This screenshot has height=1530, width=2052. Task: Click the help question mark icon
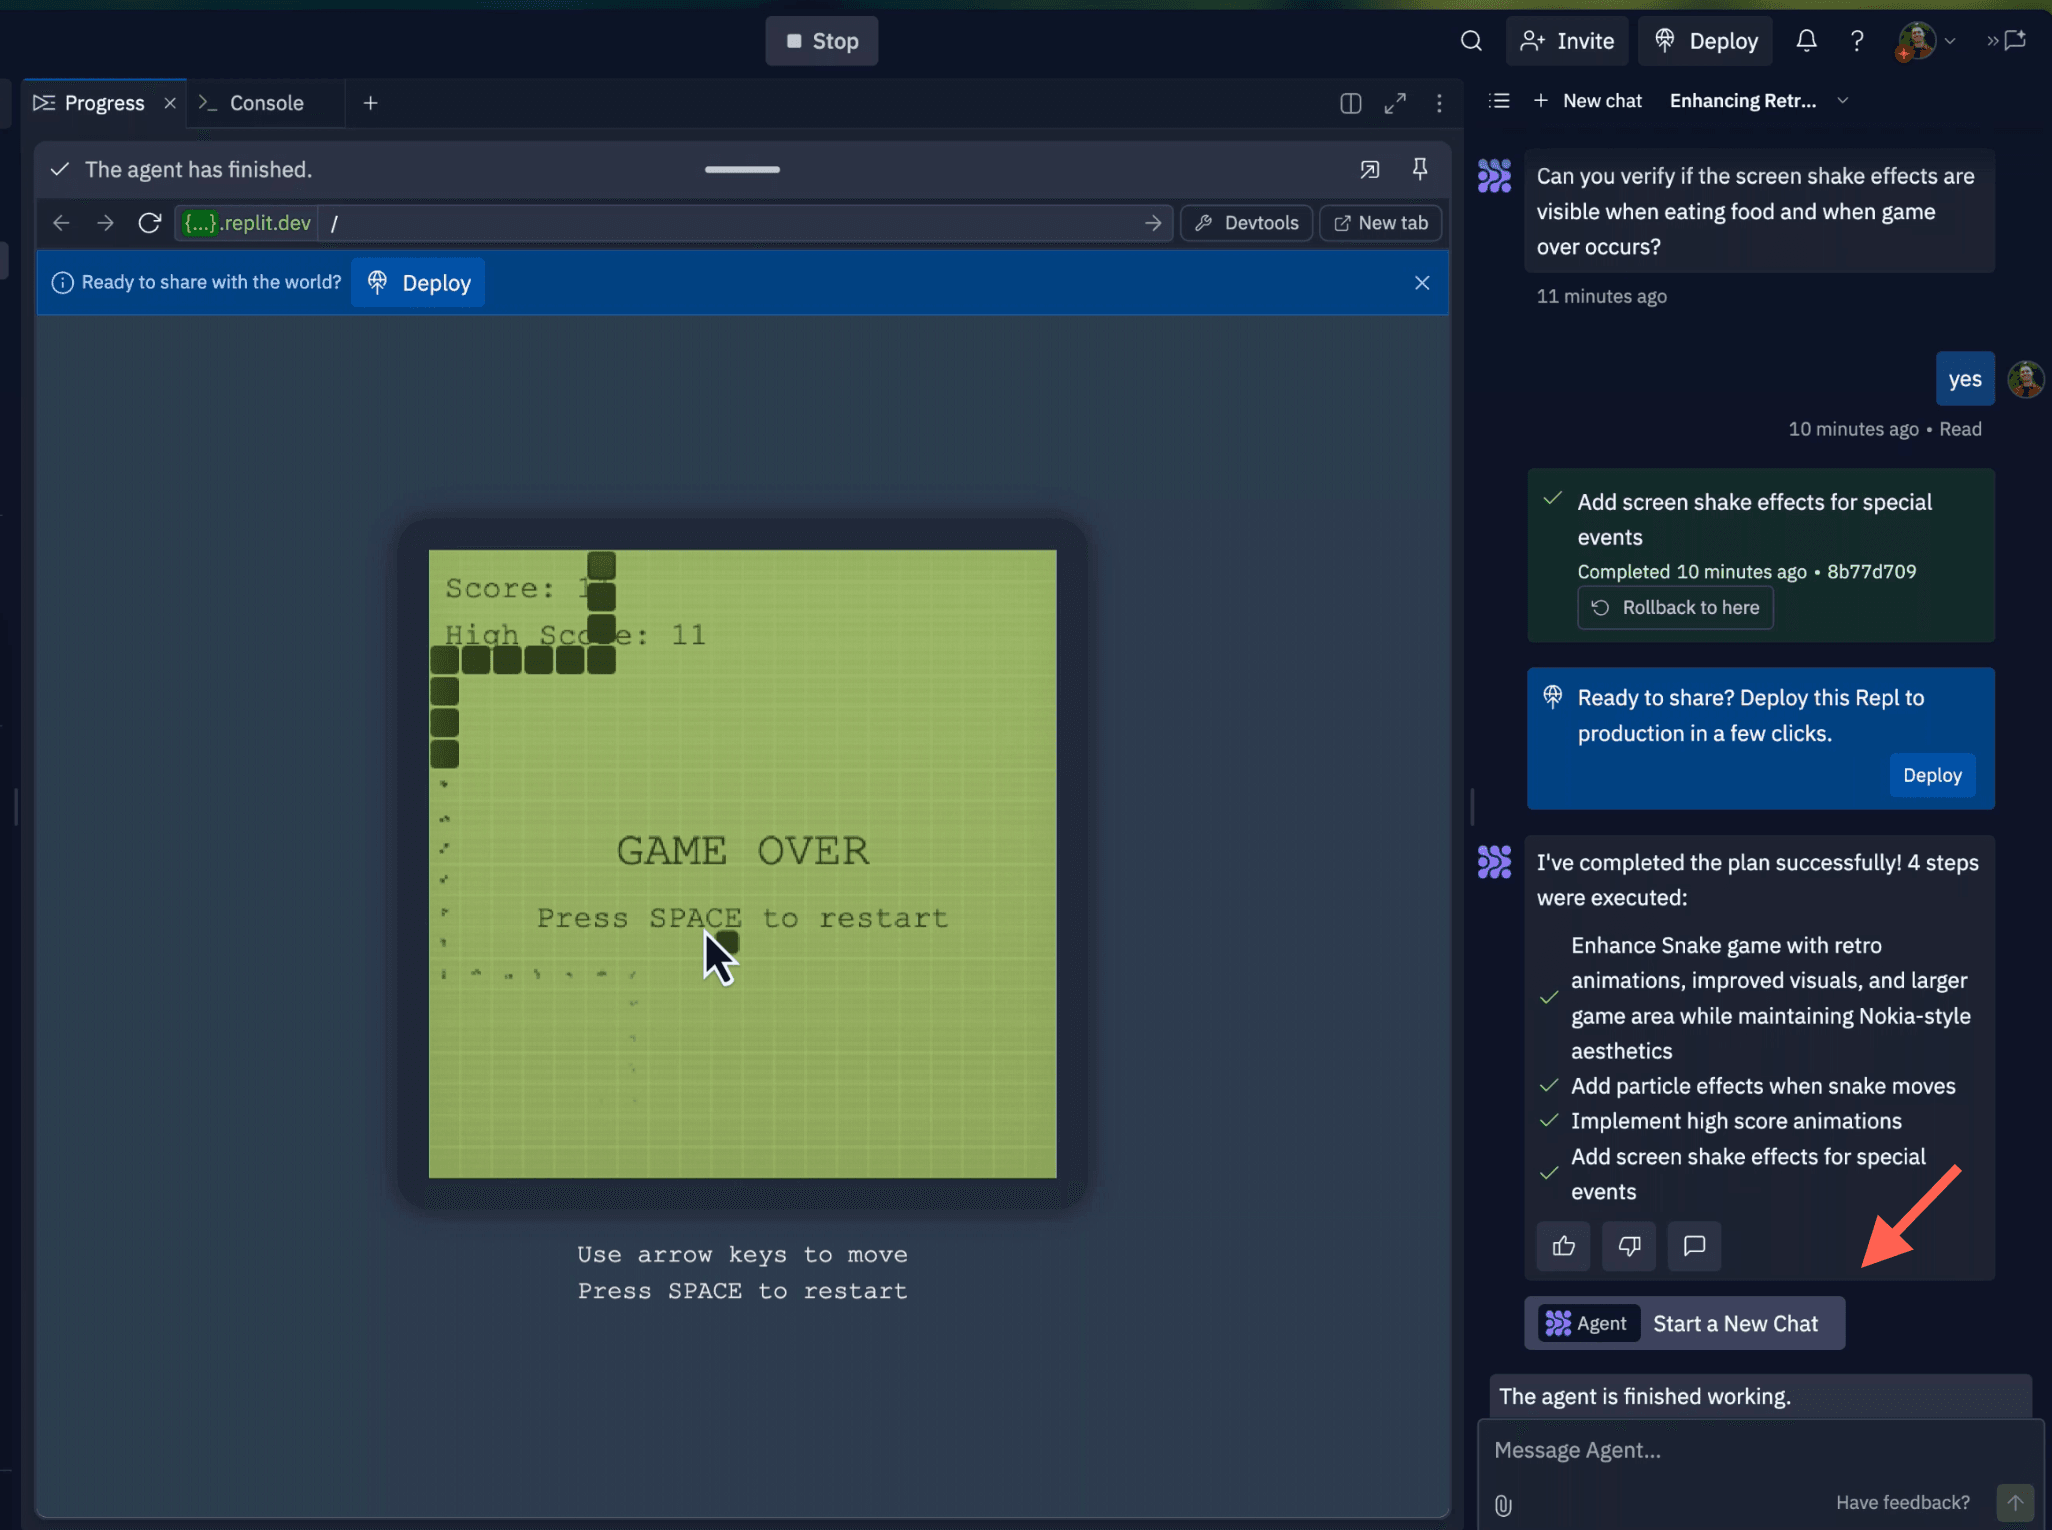coord(1857,41)
